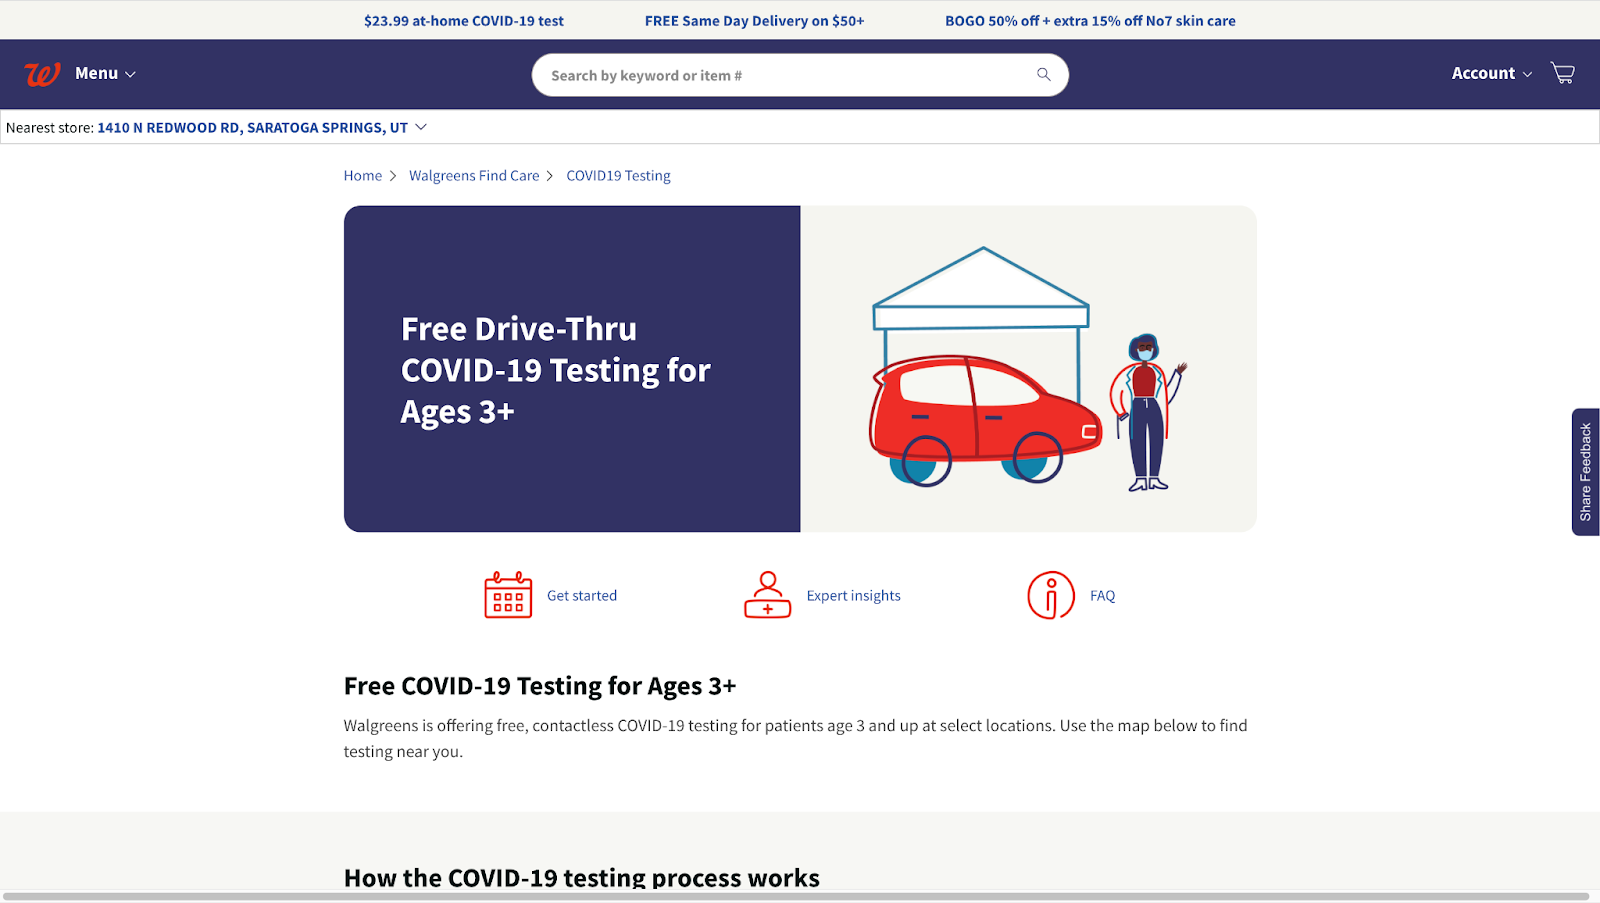Click the Get started link

582,596
